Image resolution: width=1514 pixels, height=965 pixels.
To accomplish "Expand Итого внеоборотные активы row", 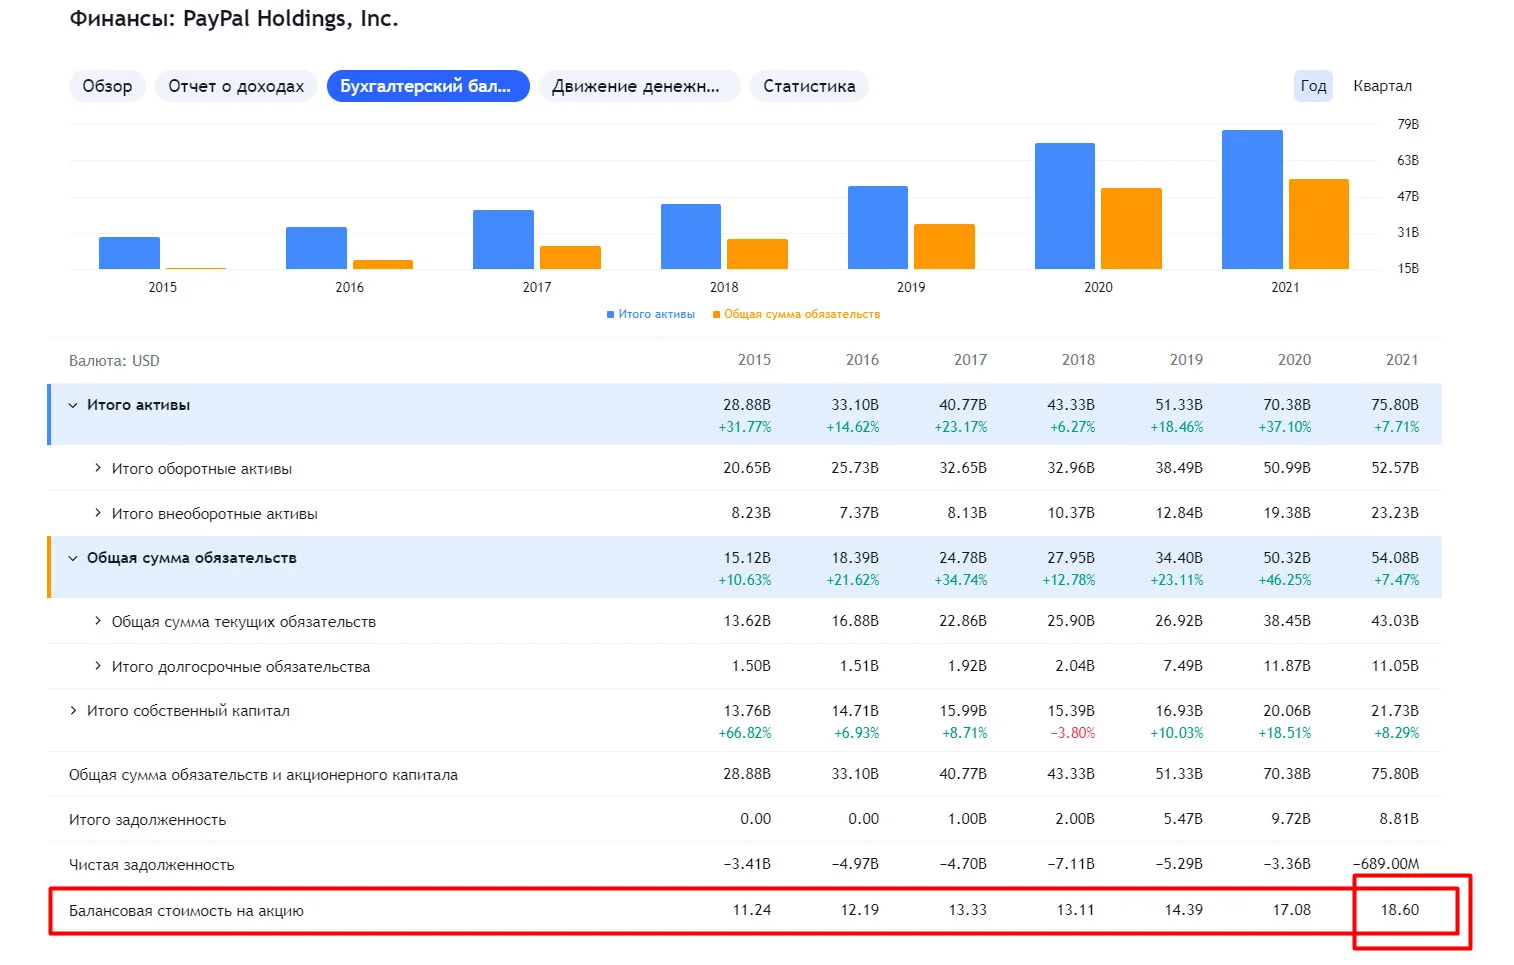I will coord(98,513).
